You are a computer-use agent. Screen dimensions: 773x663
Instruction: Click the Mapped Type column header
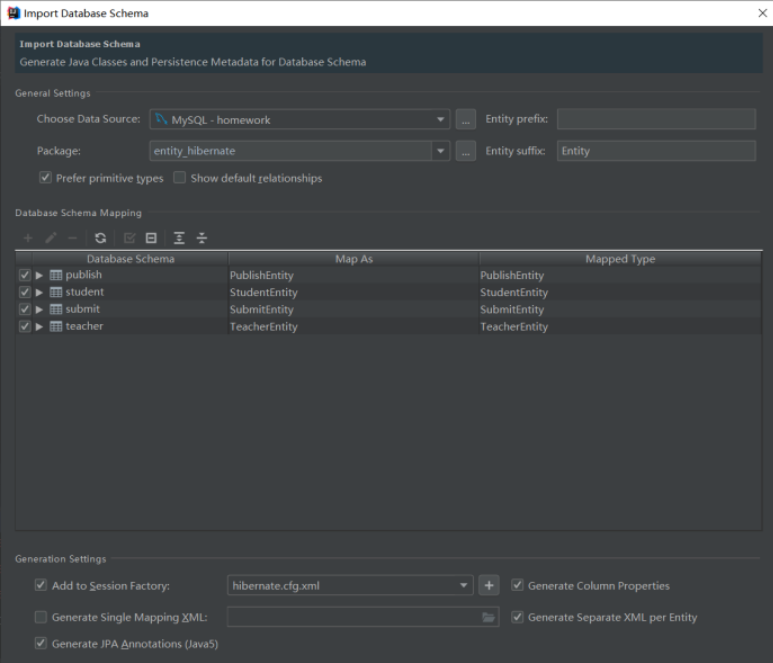[x=620, y=259]
